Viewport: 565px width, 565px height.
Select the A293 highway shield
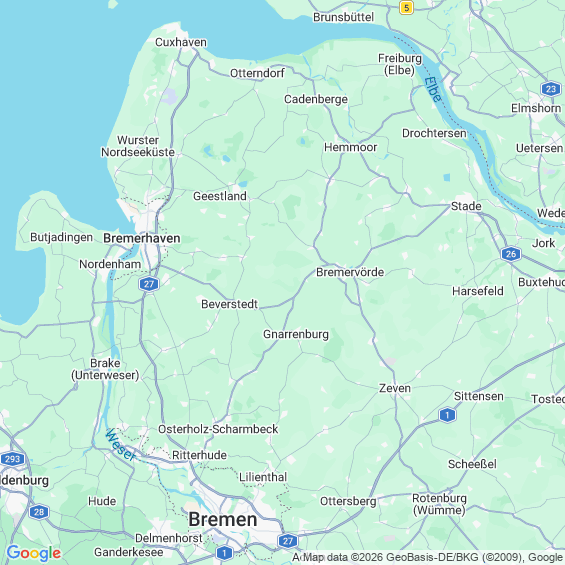[x=13, y=459]
